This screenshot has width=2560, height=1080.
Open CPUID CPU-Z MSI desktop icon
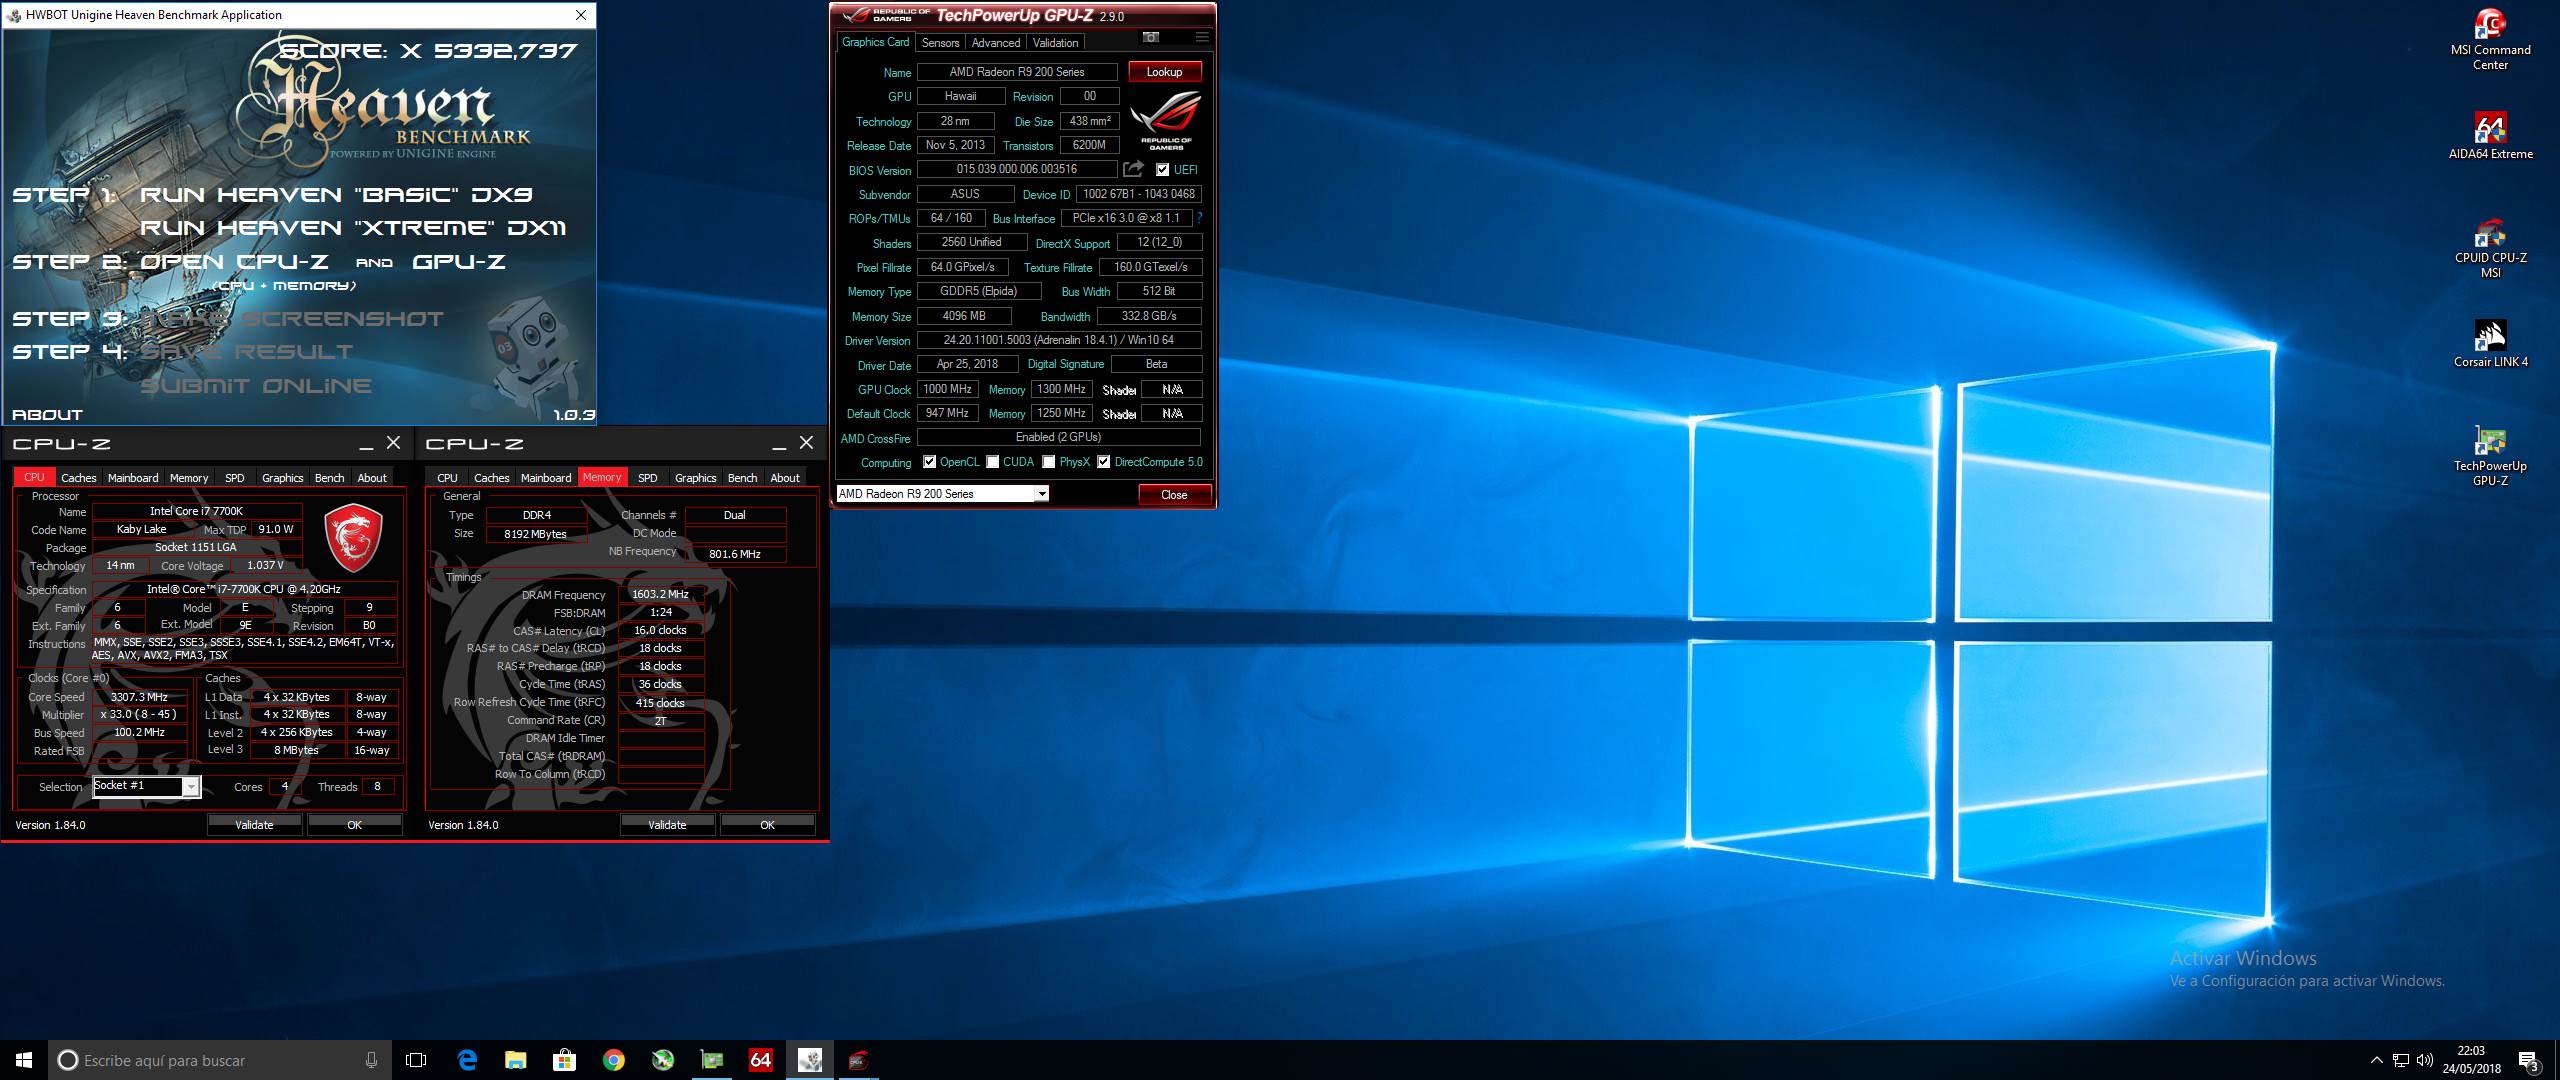(x=2490, y=247)
